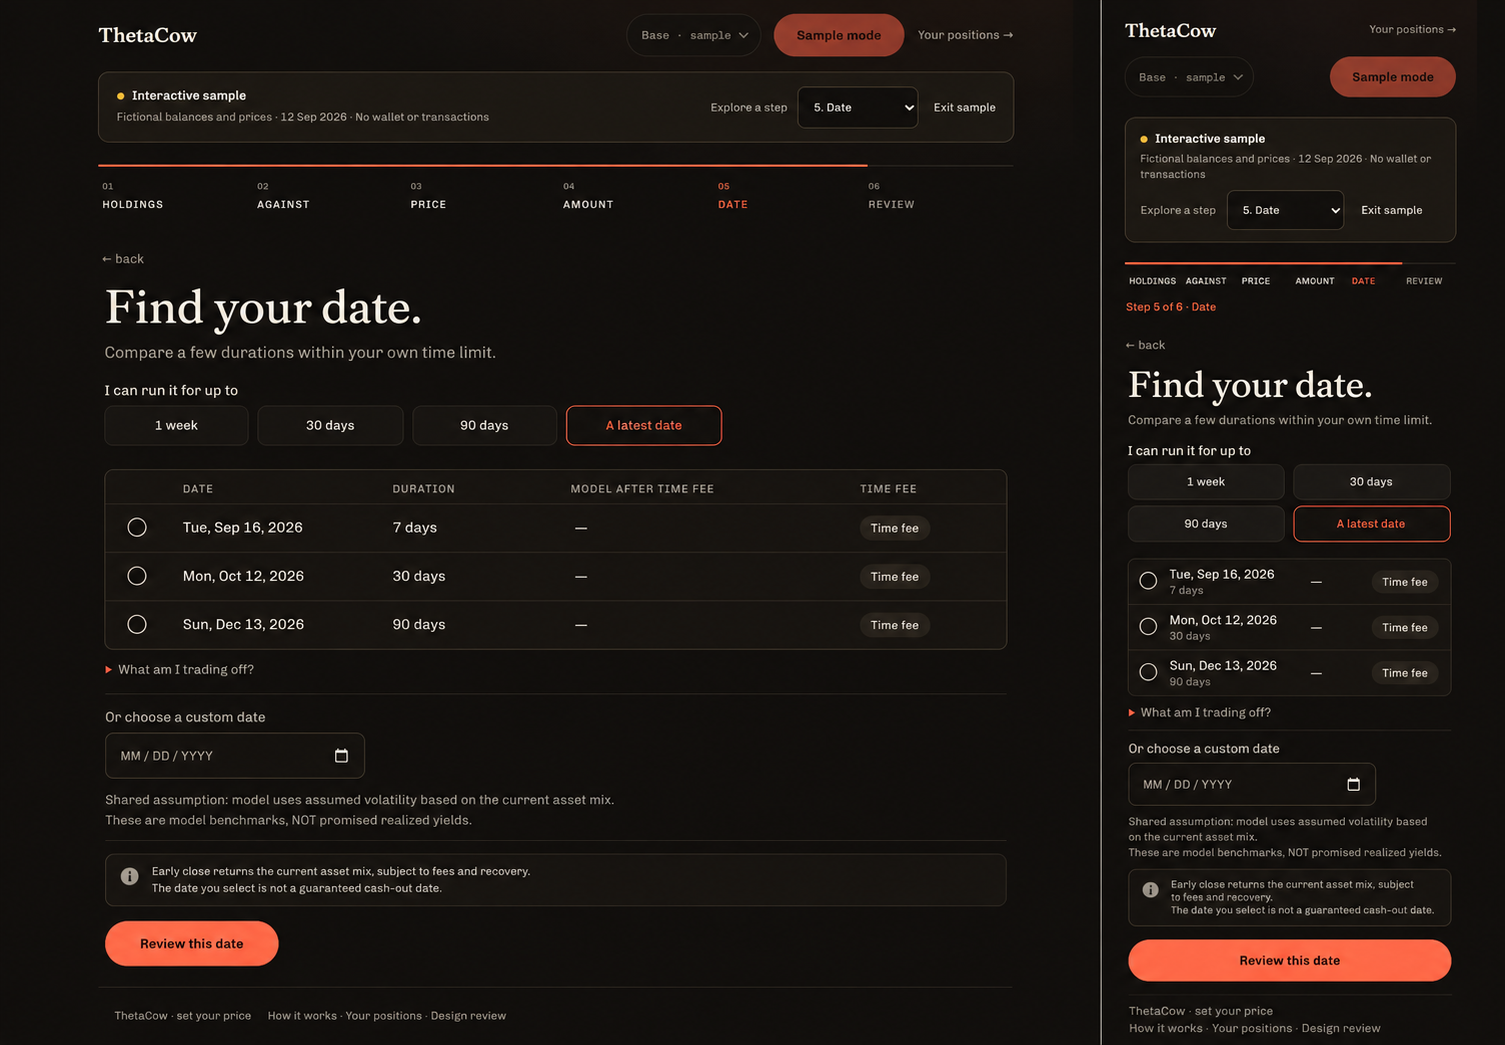1505x1045 pixels.
Task: Open Your positions link in left header
Action: click(x=965, y=35)
